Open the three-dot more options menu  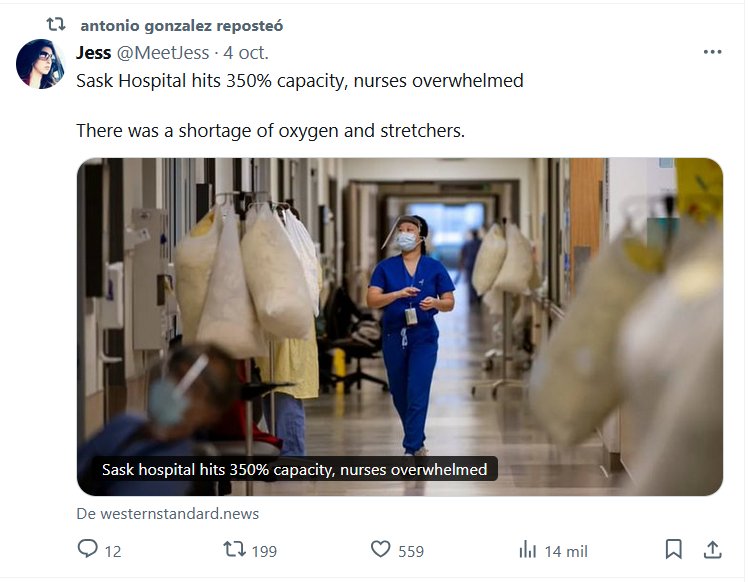(x=712, y=52)
